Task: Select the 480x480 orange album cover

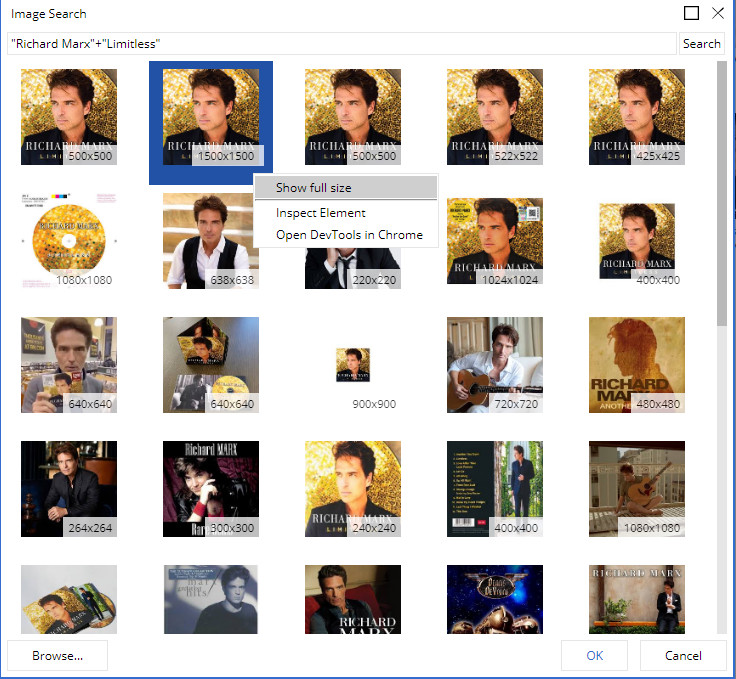Action: [x=637, y=364]
